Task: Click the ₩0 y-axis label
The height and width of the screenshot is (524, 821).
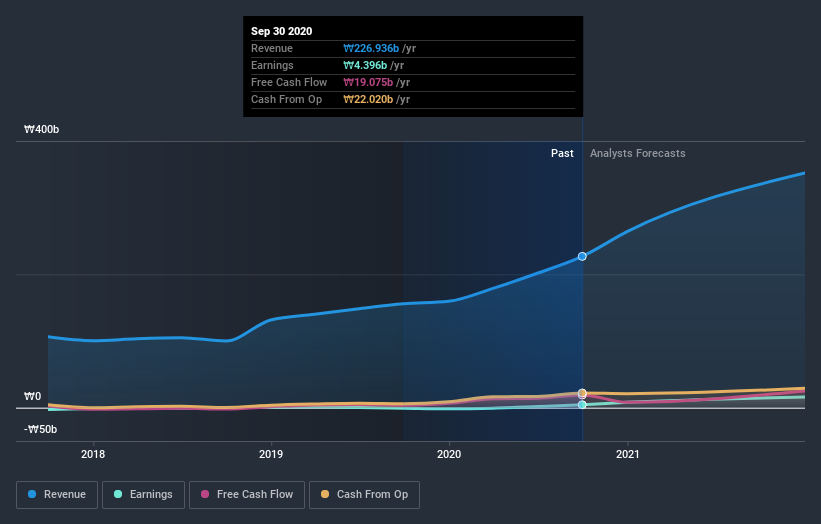Action: (x=32, y=396)
